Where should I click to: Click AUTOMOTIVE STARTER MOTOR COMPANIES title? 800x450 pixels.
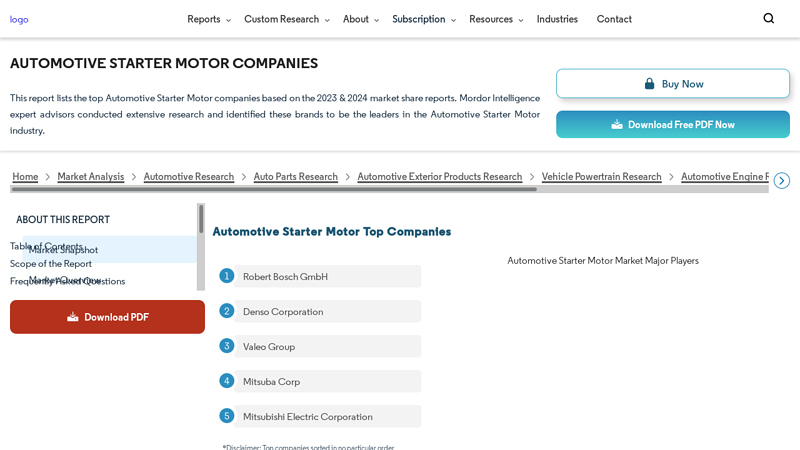(164, 63)
